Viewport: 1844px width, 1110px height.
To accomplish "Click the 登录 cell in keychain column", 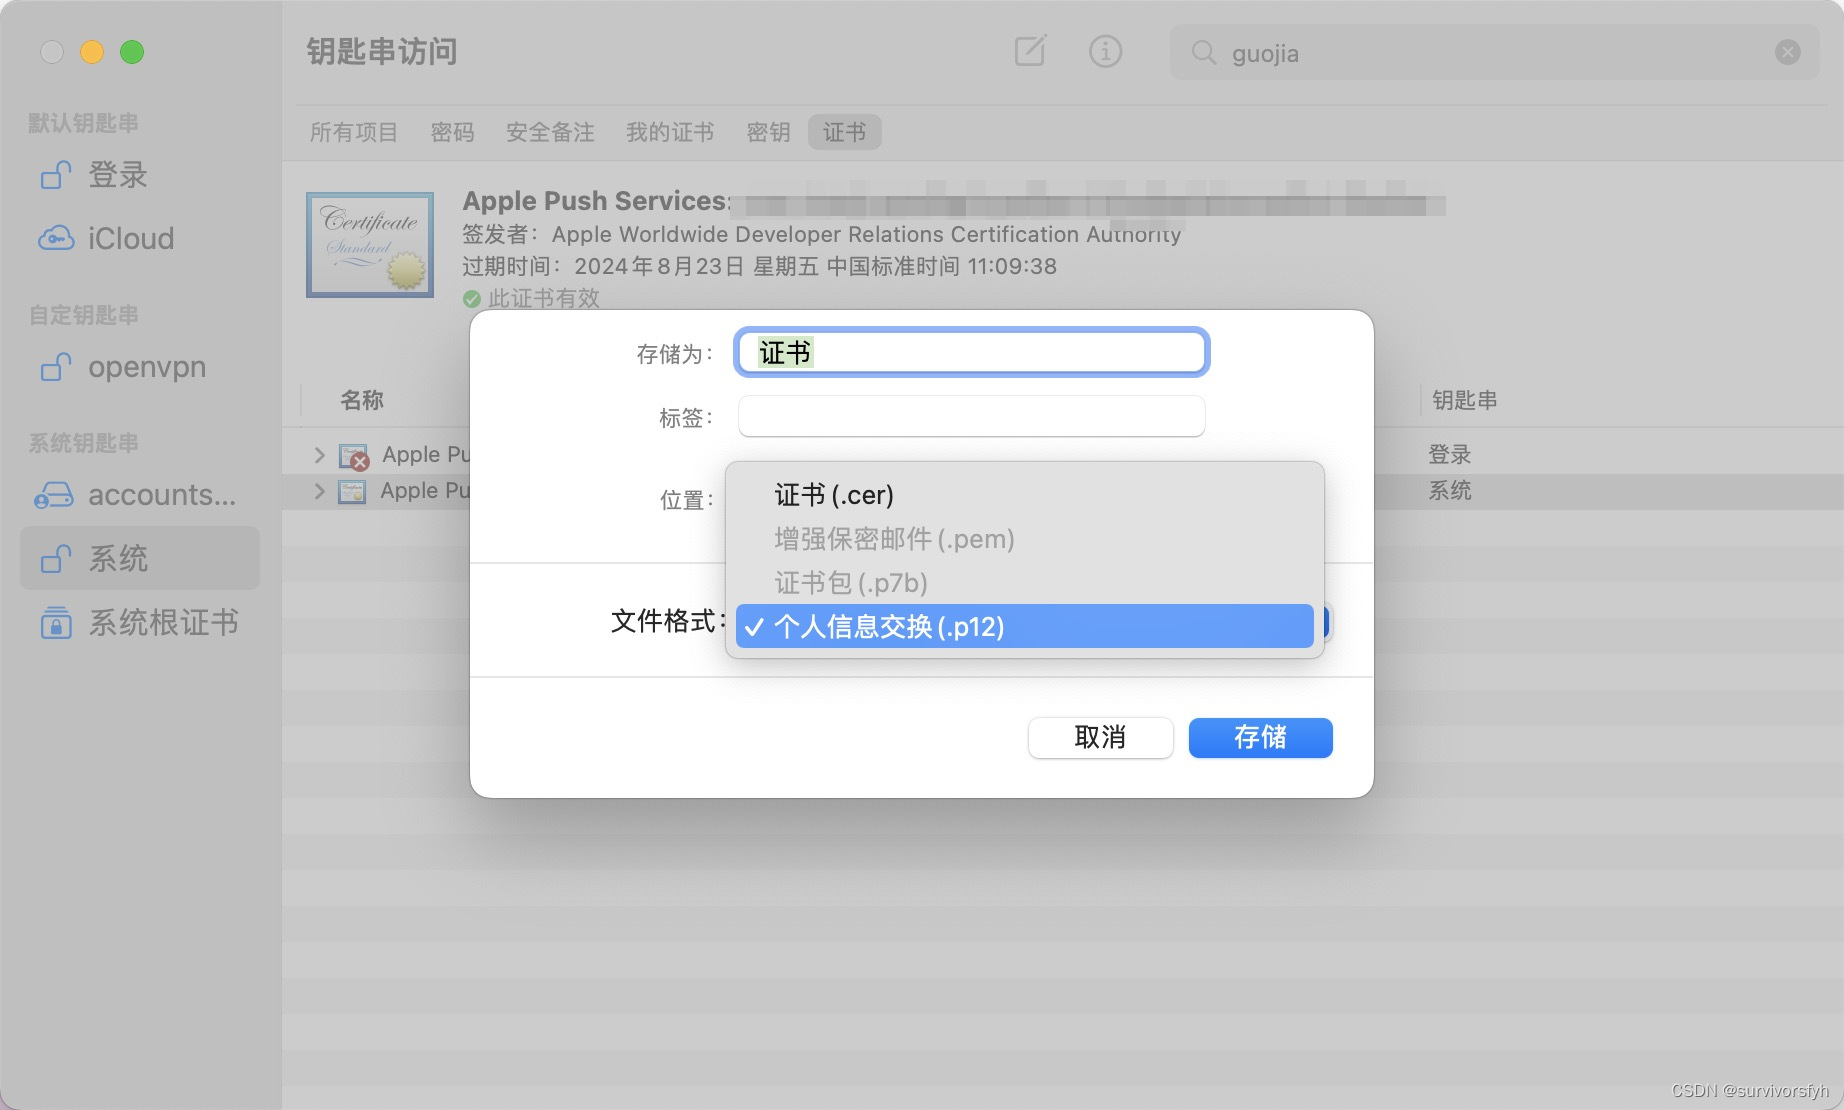I will pos(1449,455).
